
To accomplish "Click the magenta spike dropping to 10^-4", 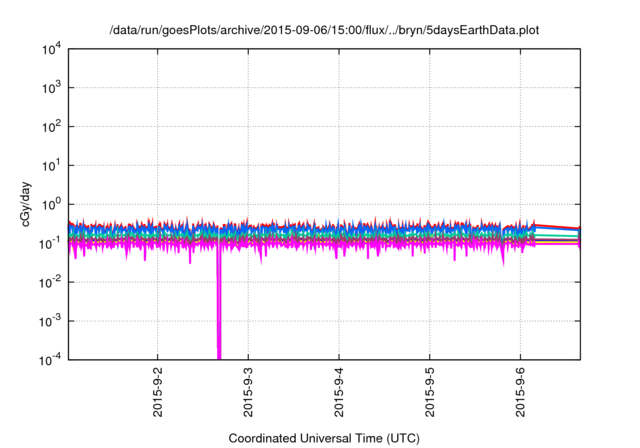I will 219,302.
